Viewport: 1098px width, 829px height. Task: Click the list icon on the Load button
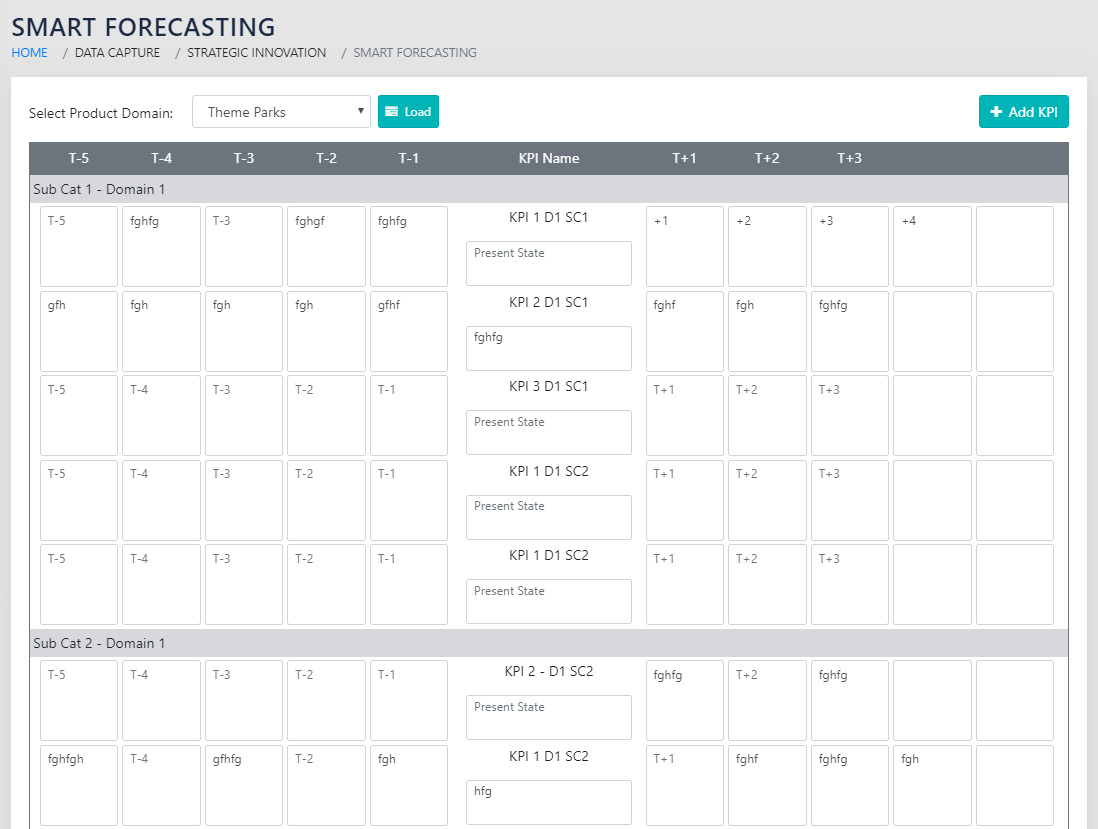[392, 112]
